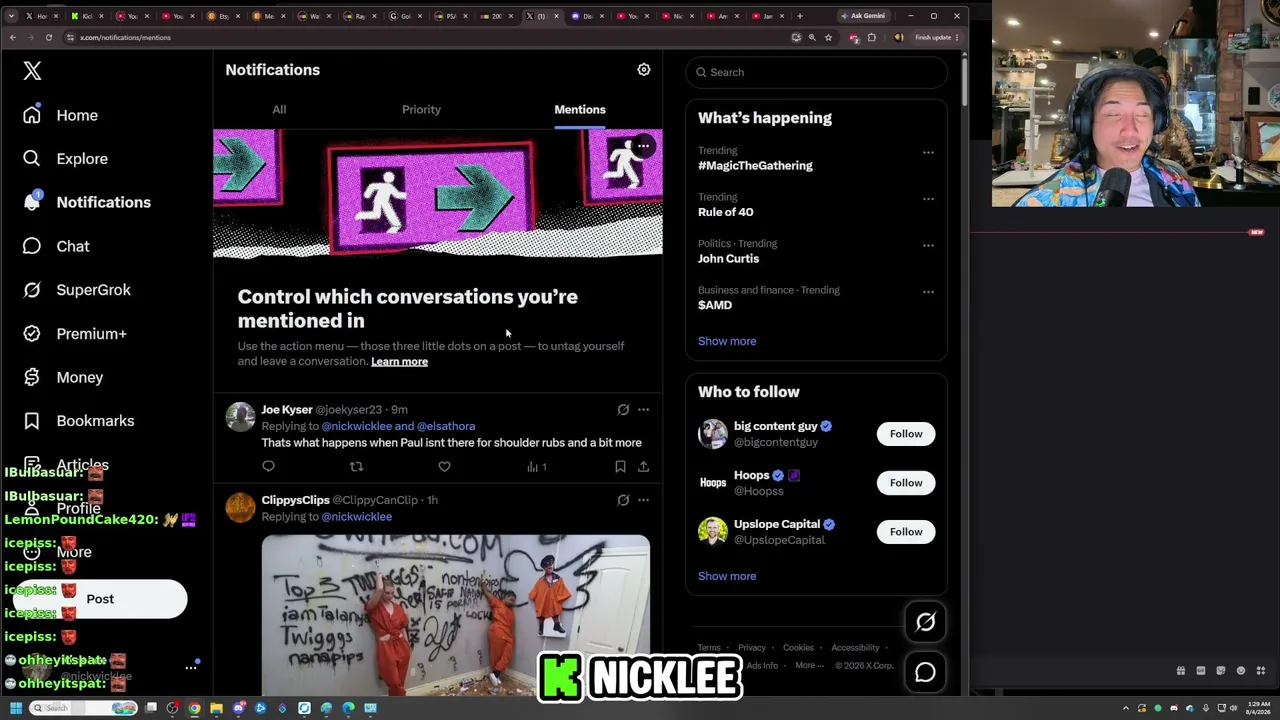Open the ClippysClips profile avatar

pyautogui.click(x=240, y=507)
